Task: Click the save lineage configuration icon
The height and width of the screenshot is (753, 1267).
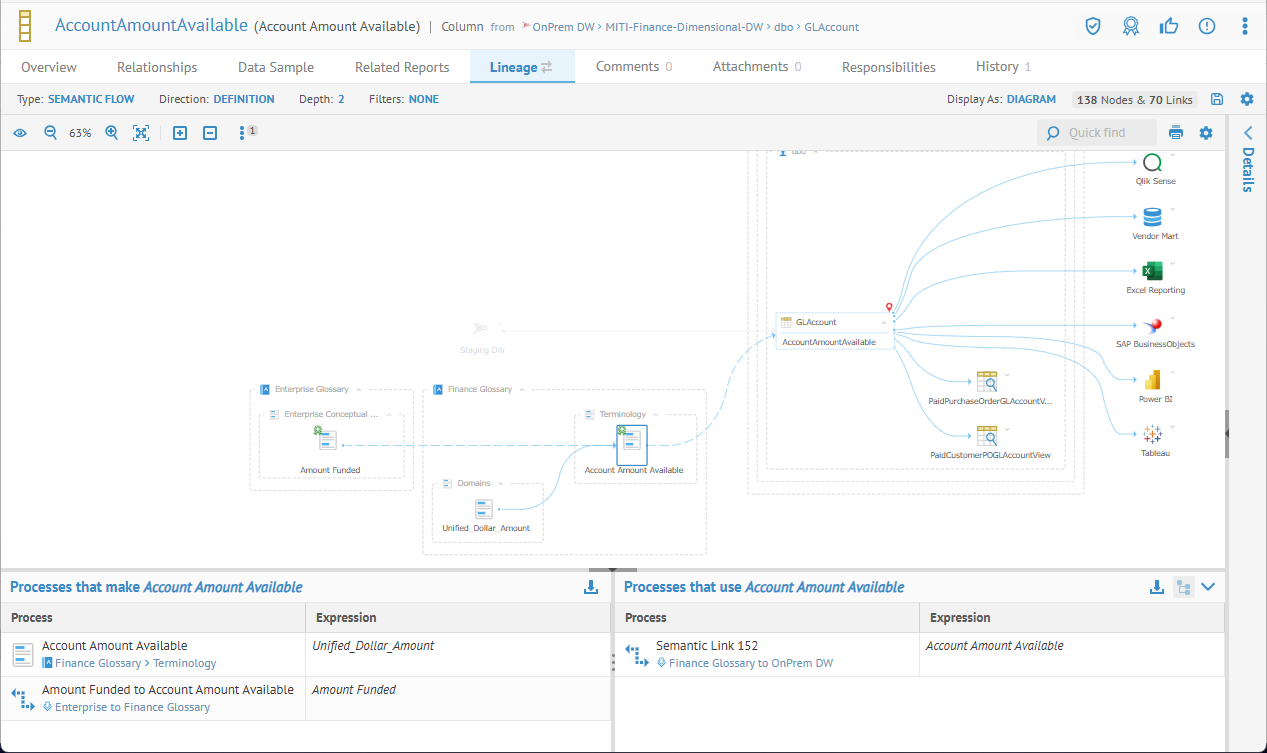Action: [x=1217, y=99]
